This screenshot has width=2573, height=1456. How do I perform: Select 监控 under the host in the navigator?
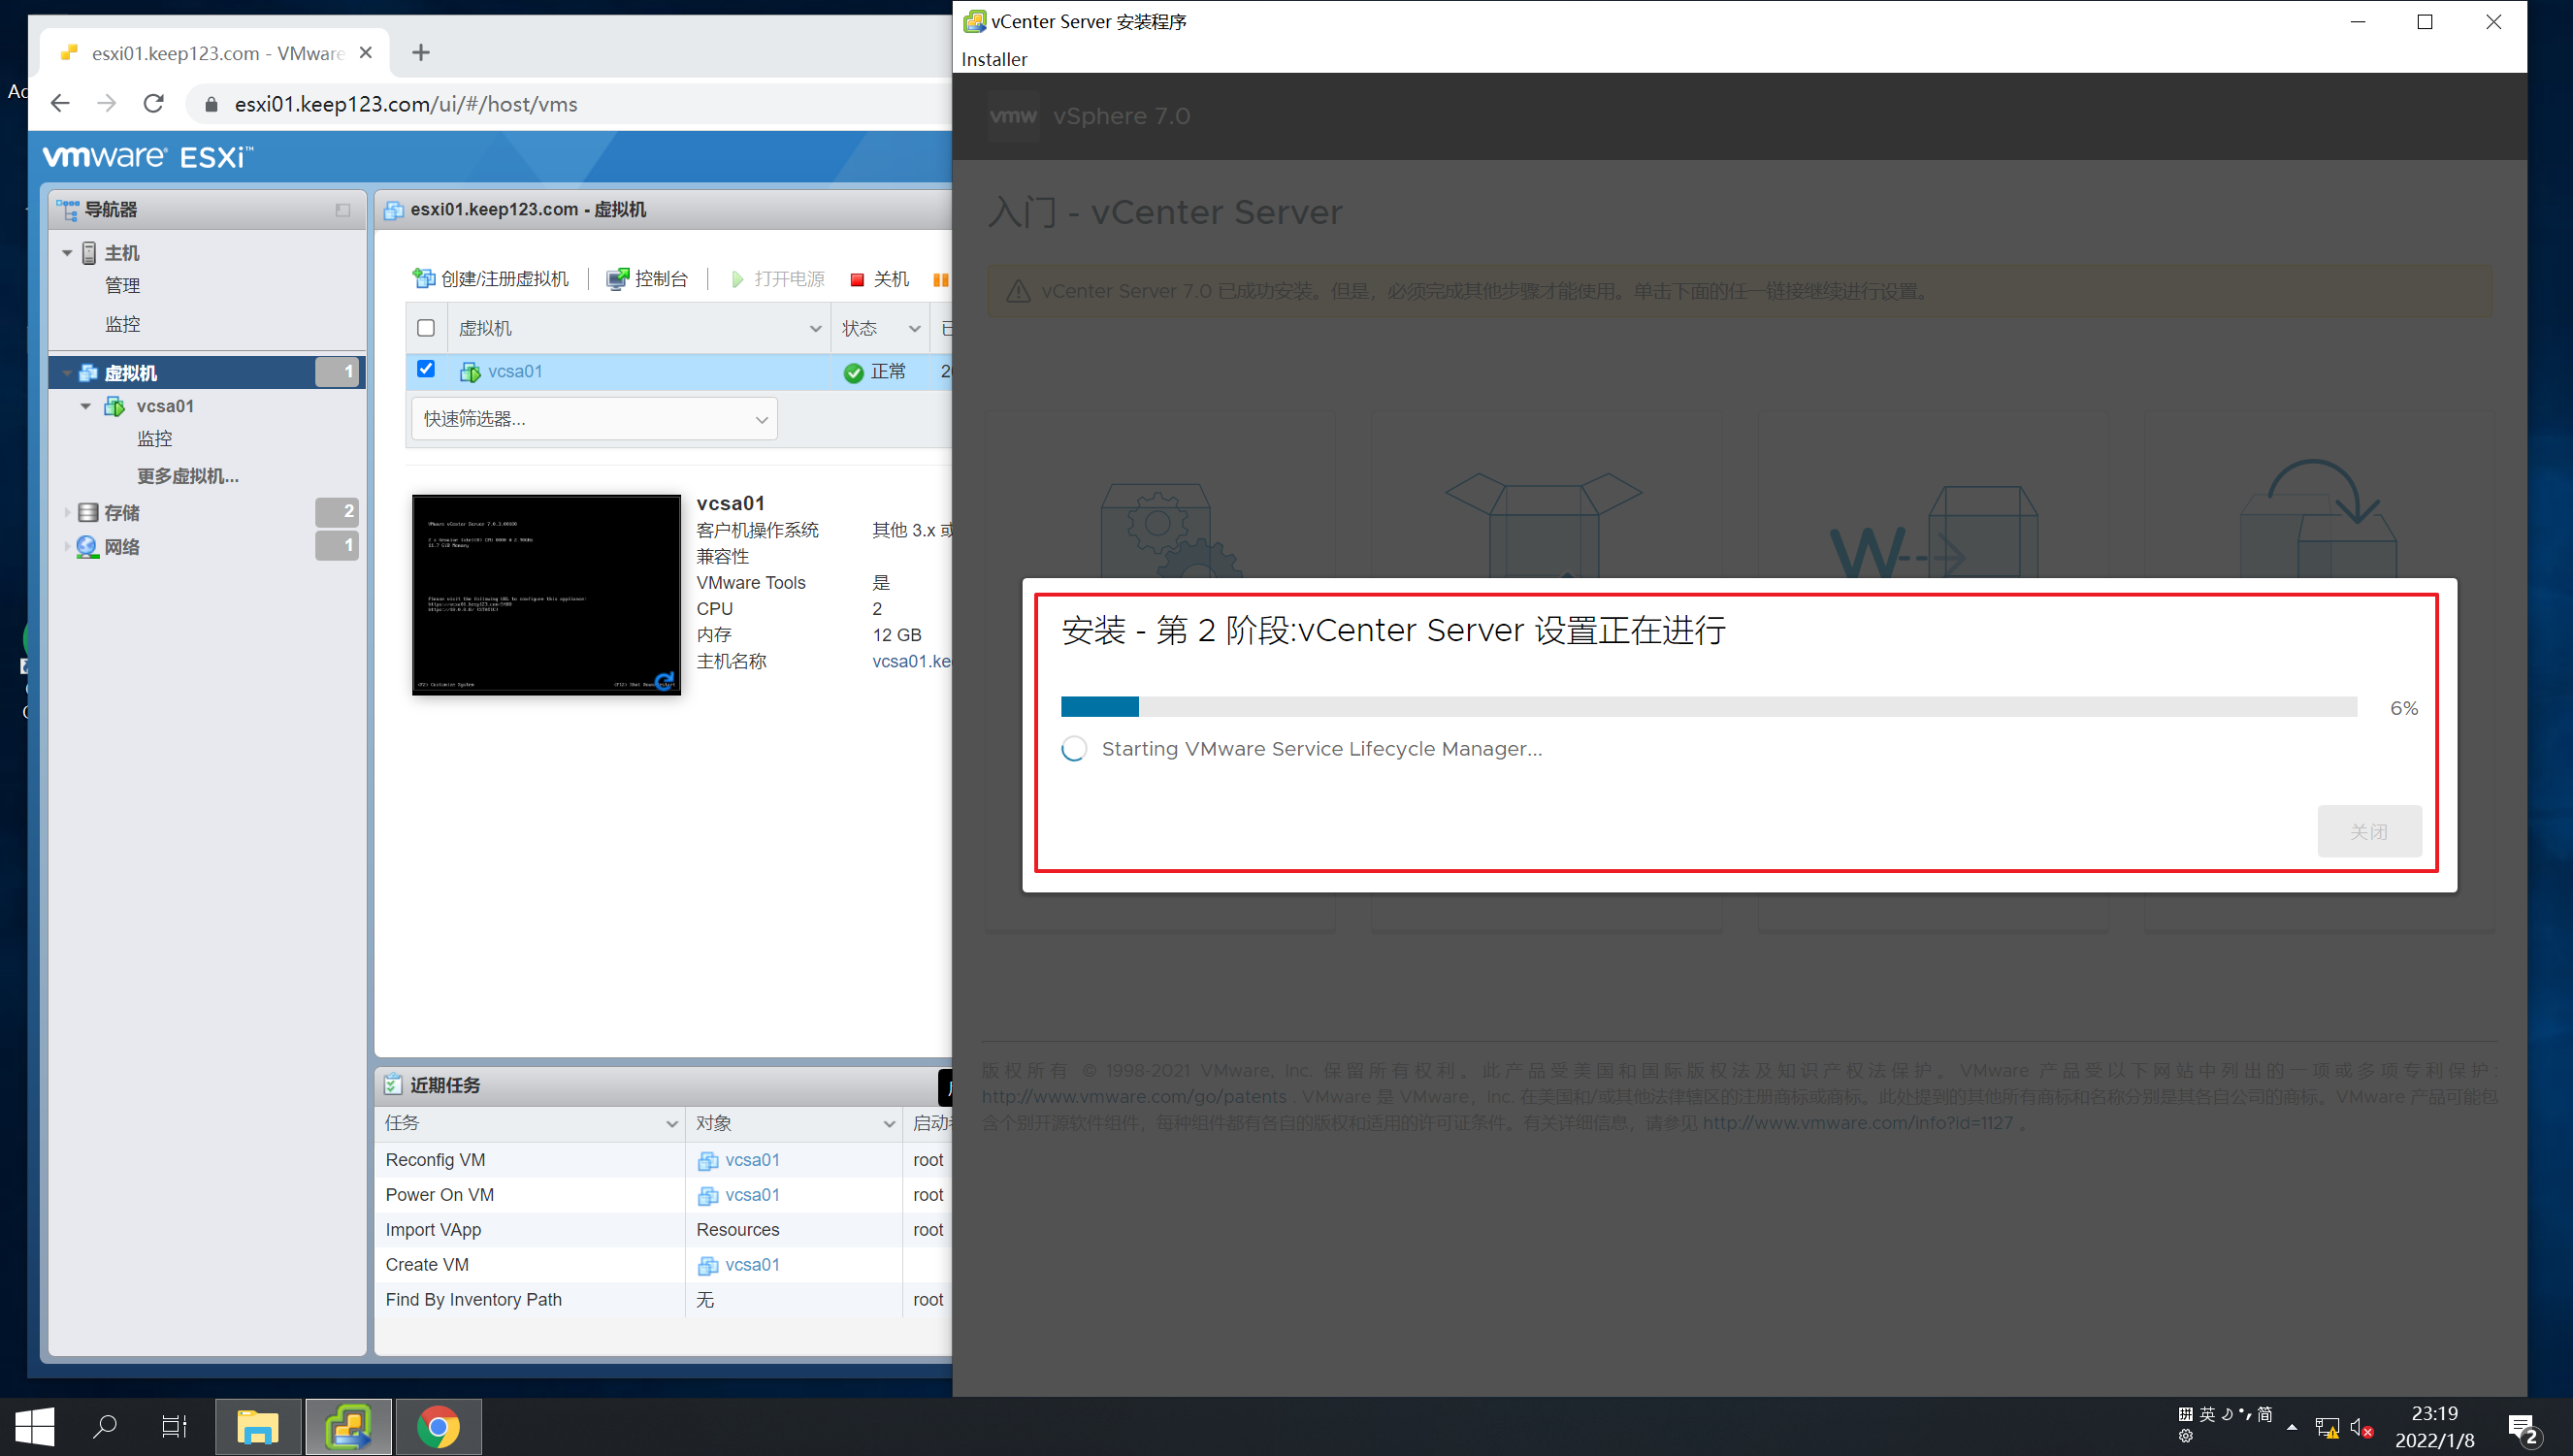[123, 324]
